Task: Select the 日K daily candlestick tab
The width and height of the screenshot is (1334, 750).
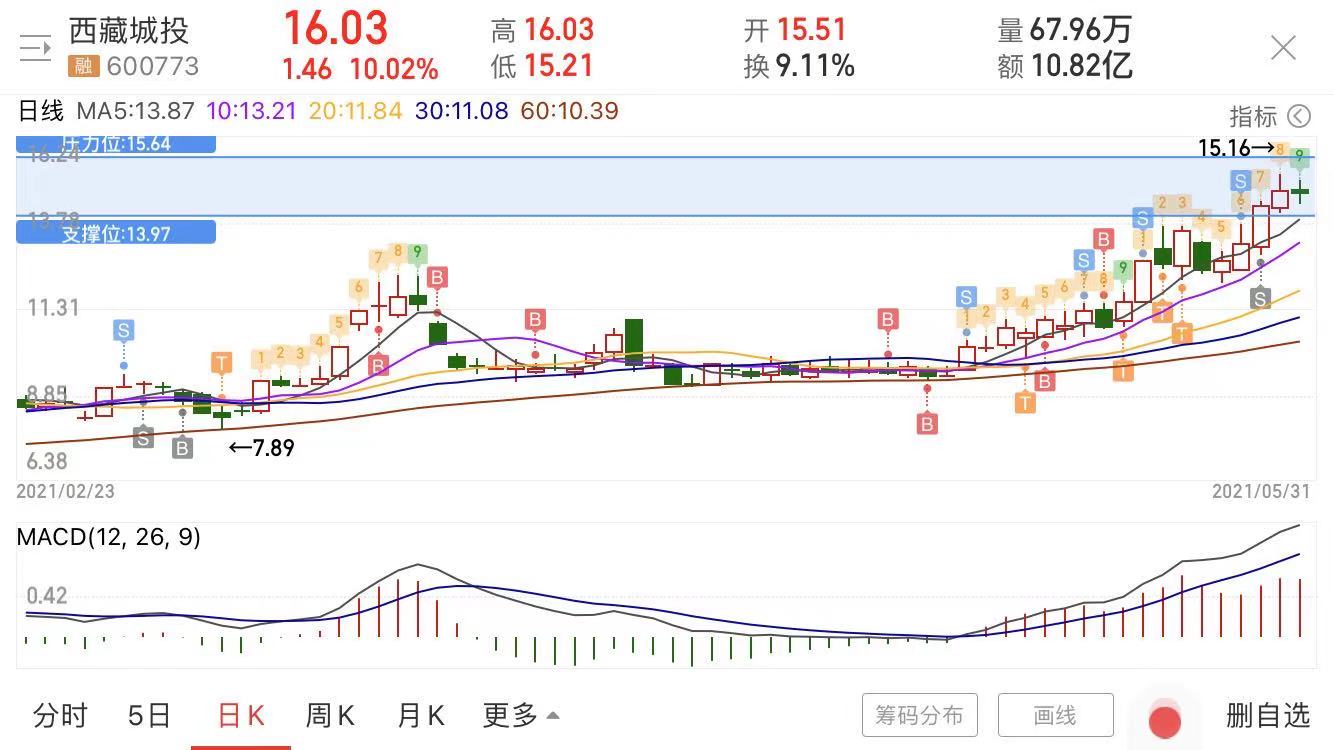Action: point(241,716)
